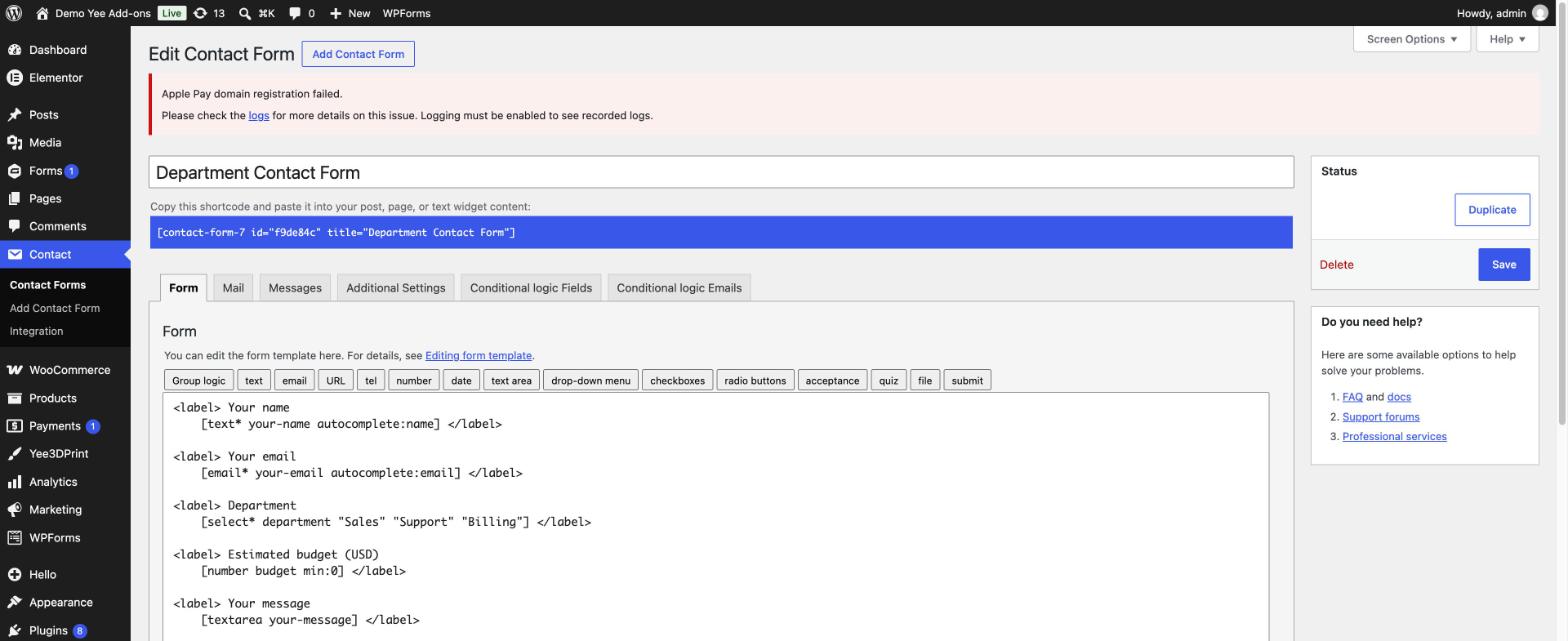The height and width of the screenshot is (641, 1568).
Task: Select the Form tab
Action: tap(183, 288)
